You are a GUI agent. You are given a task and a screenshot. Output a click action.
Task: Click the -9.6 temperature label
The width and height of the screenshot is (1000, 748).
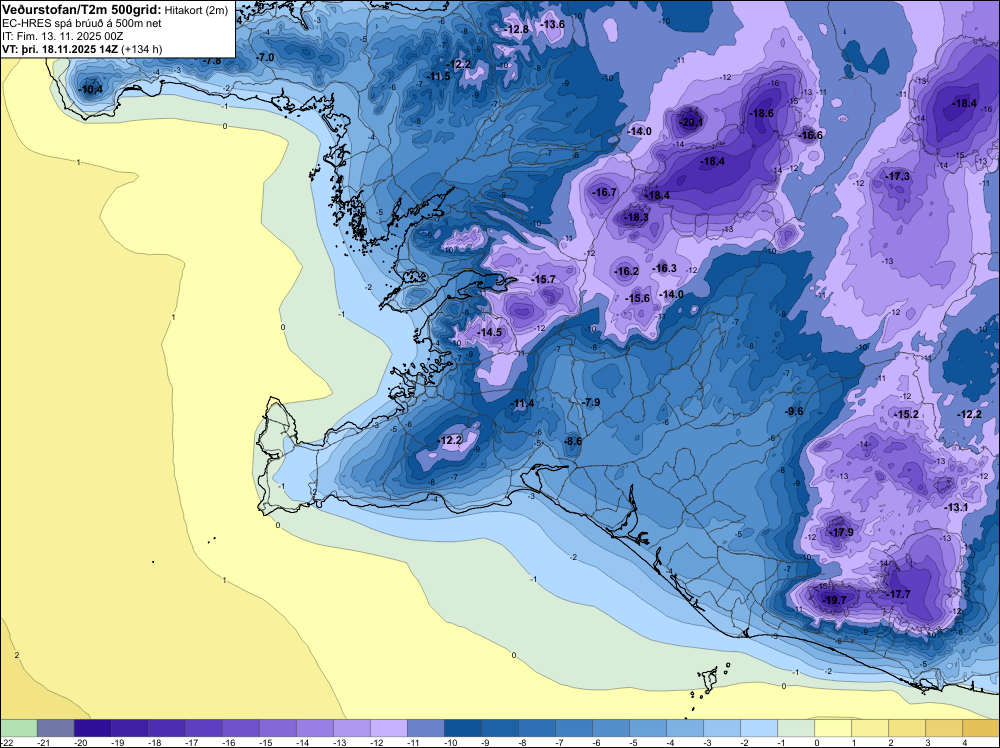coord(794,411)
